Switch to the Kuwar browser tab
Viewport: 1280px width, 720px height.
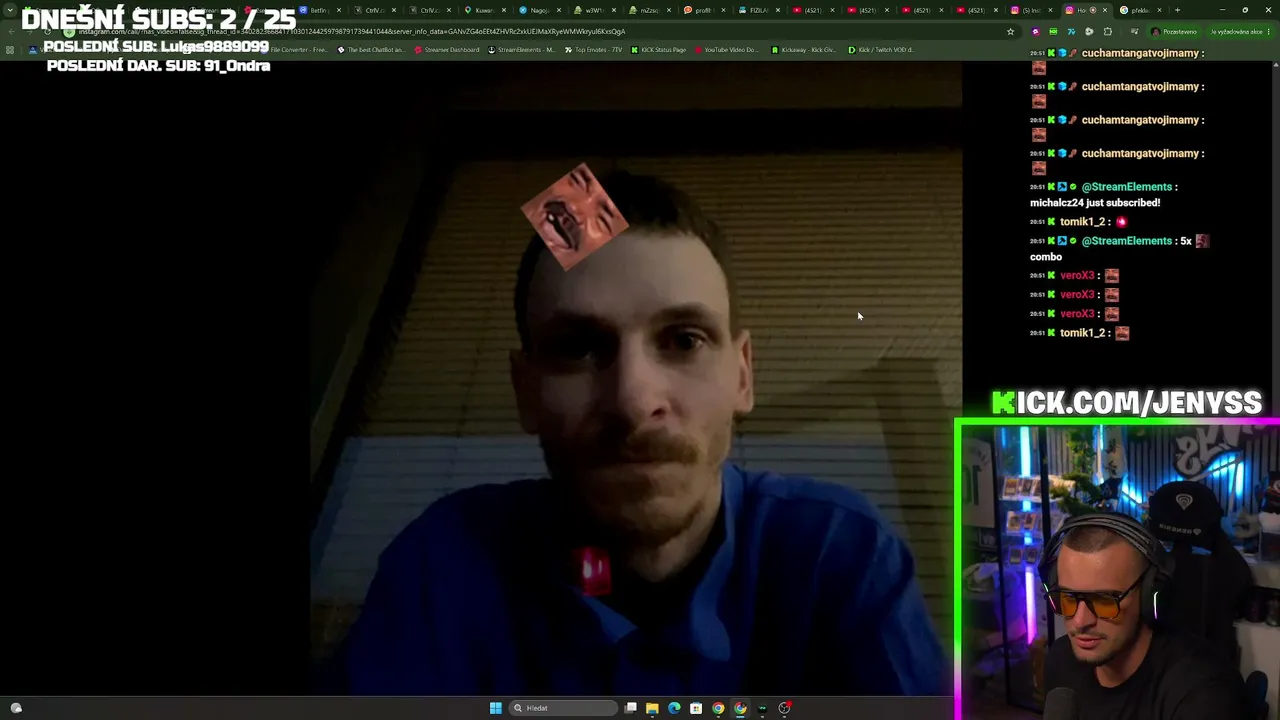click(x=485, y=10)
